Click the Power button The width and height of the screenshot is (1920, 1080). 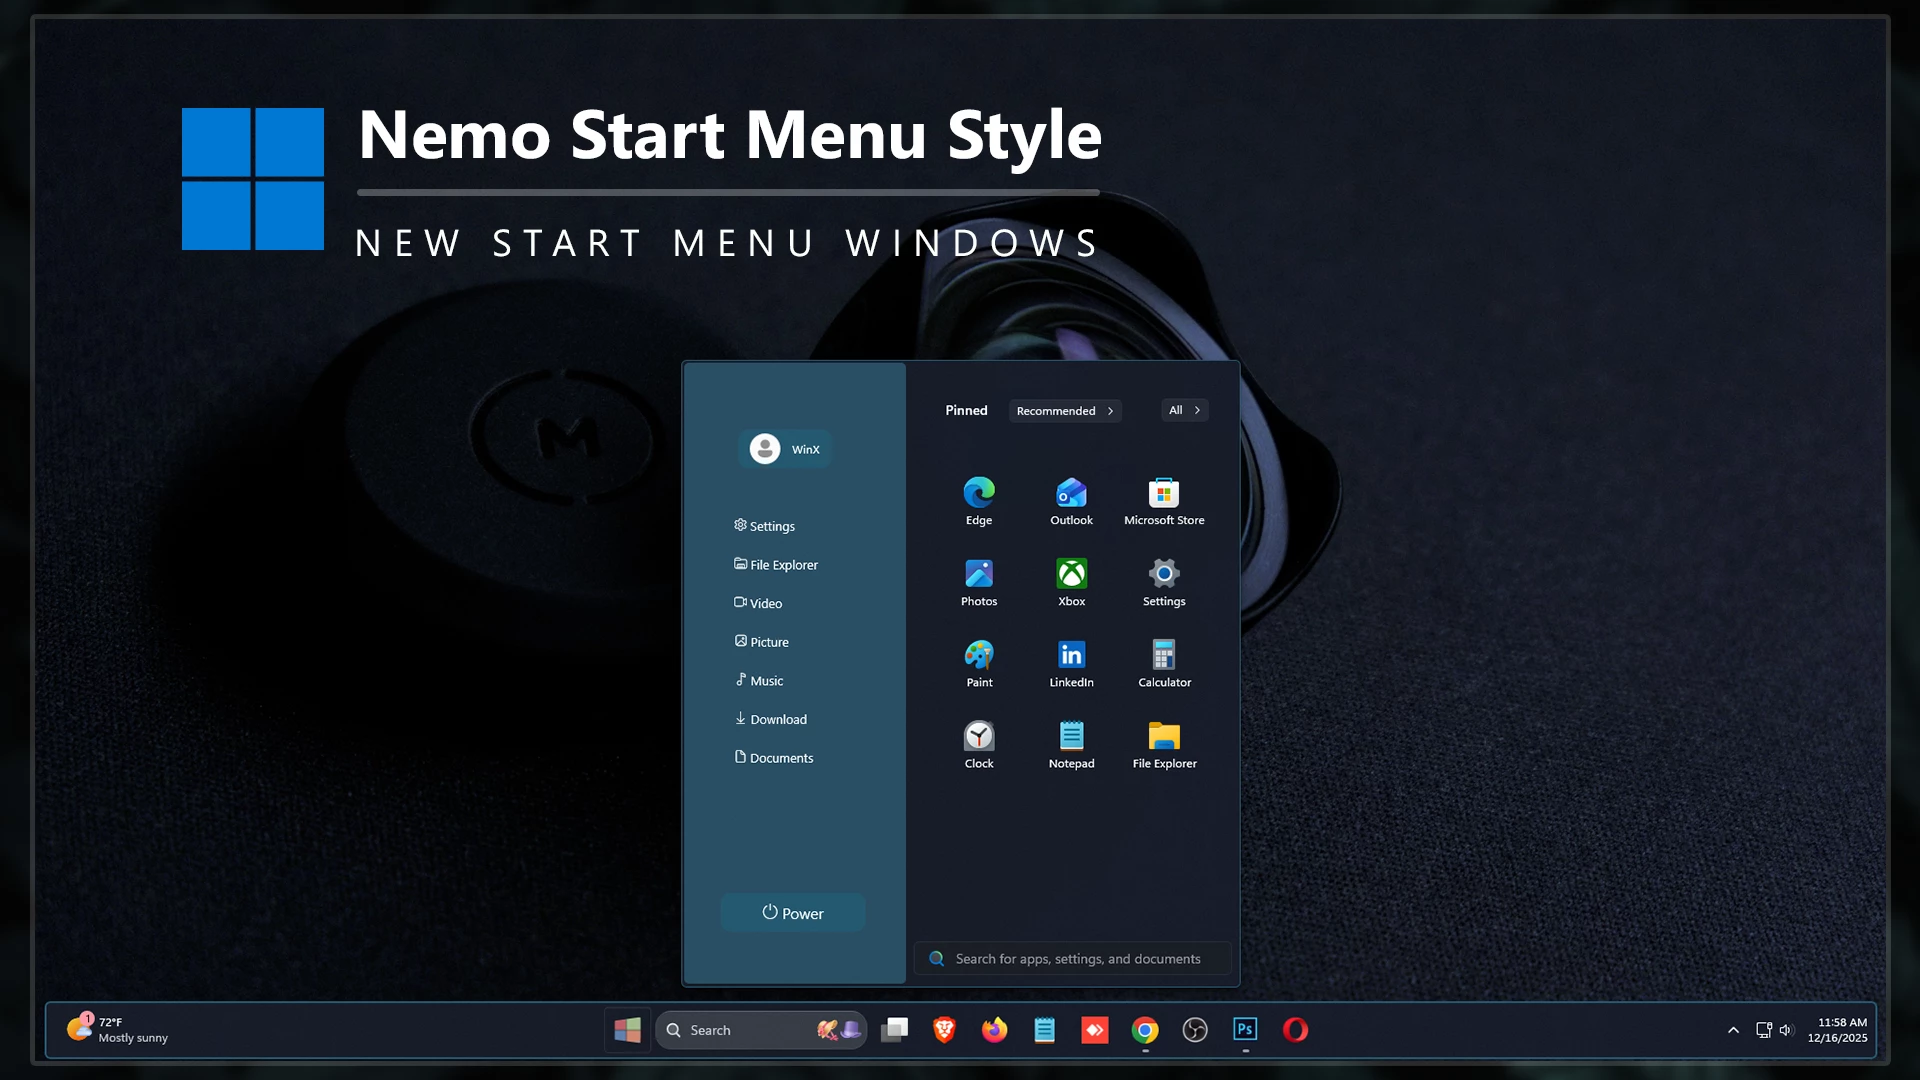793,913
